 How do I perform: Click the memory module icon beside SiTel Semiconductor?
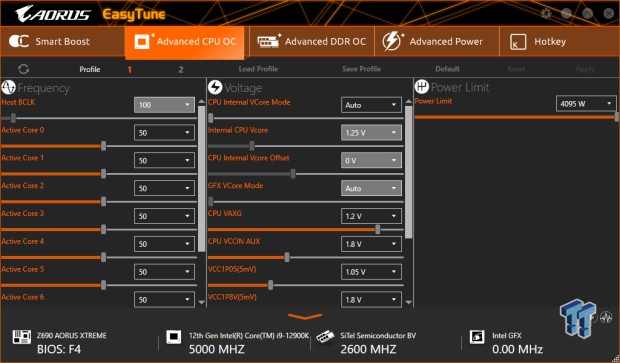click(x=325, y=337)
